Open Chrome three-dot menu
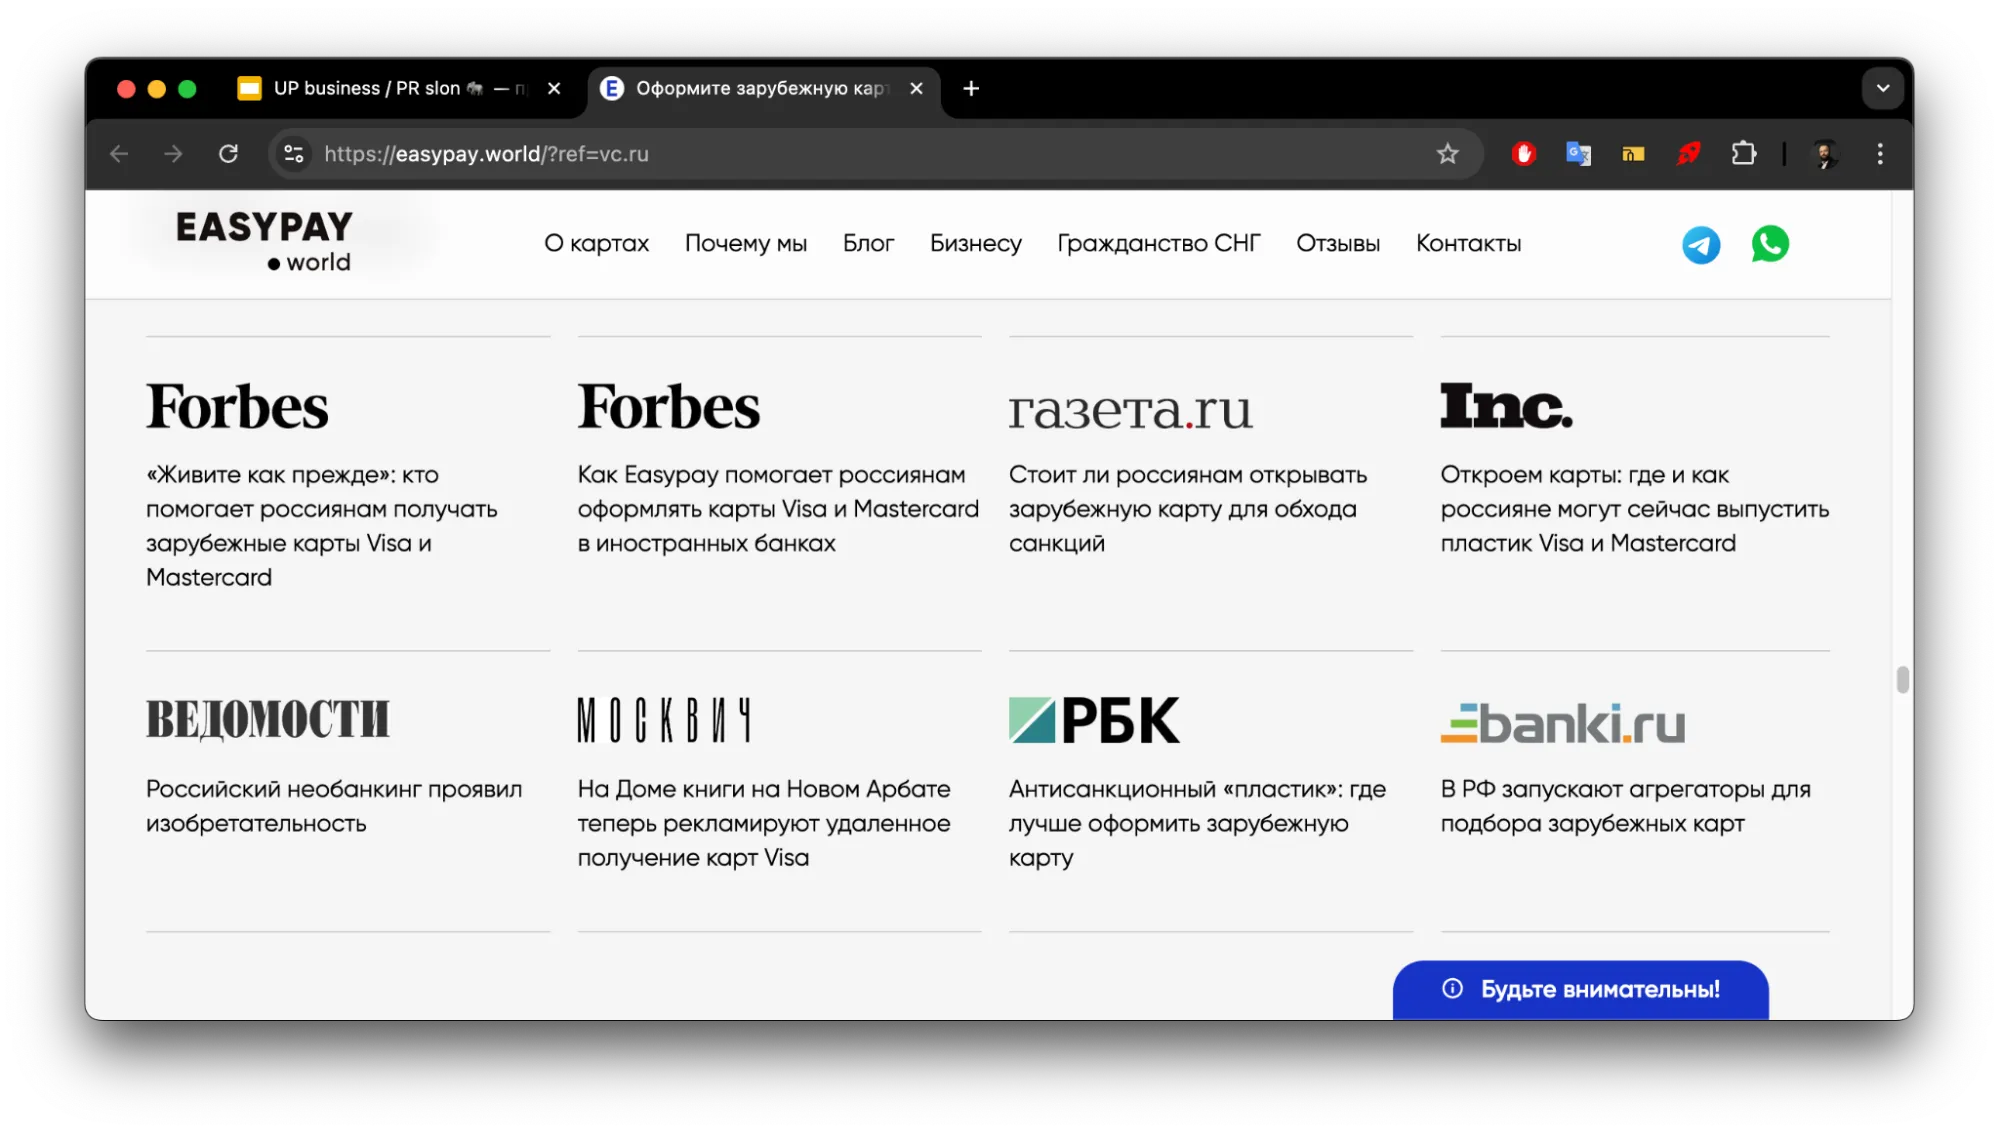The width and height of the screenshot is (1999, 1133). [1880, 154]
